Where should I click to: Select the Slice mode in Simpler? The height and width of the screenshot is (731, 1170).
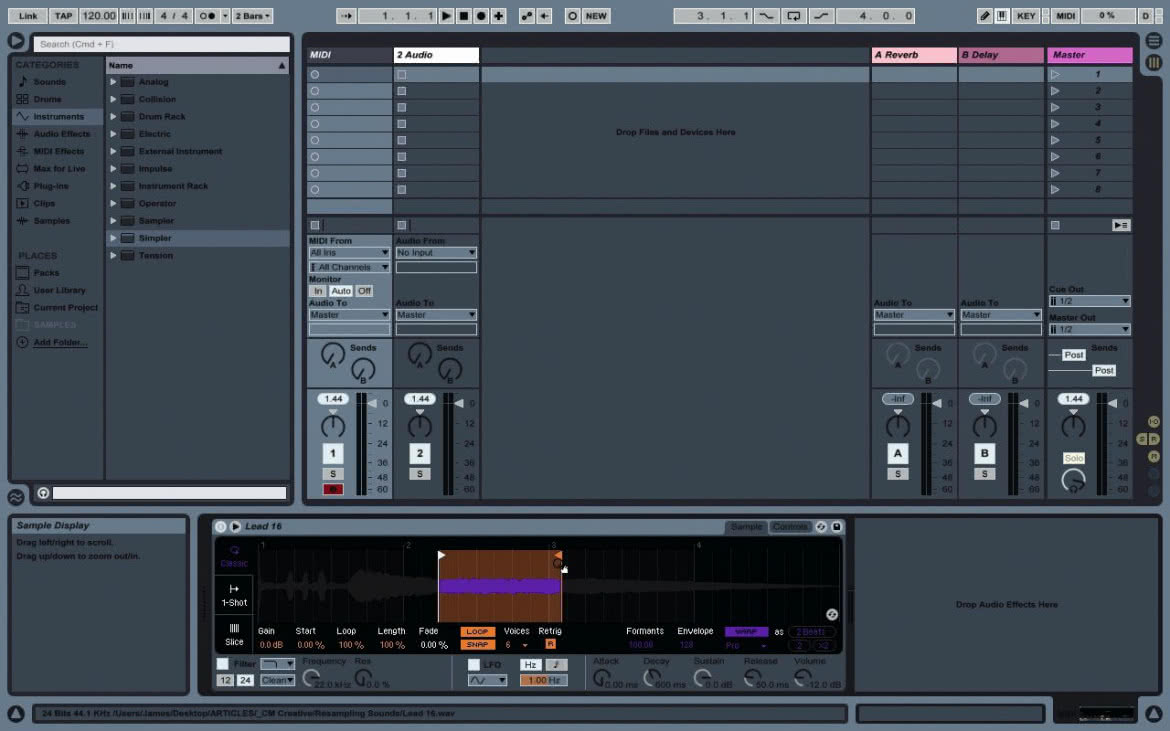point(234,635)
